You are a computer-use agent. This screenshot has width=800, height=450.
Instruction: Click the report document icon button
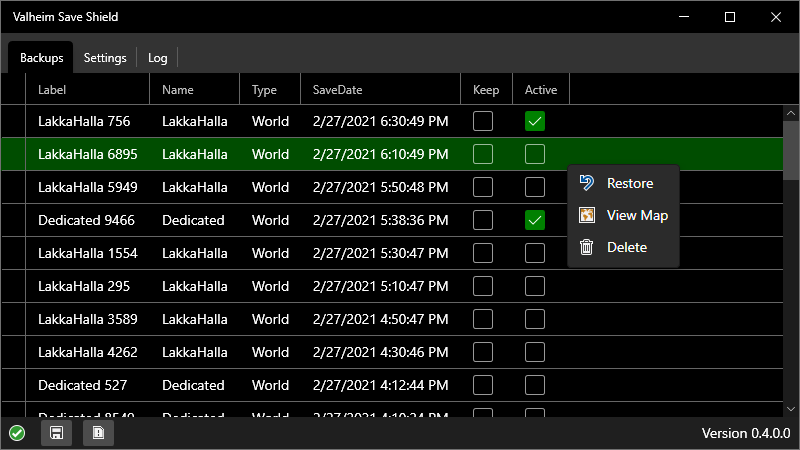pyautogui.click(x=98, y=433)
